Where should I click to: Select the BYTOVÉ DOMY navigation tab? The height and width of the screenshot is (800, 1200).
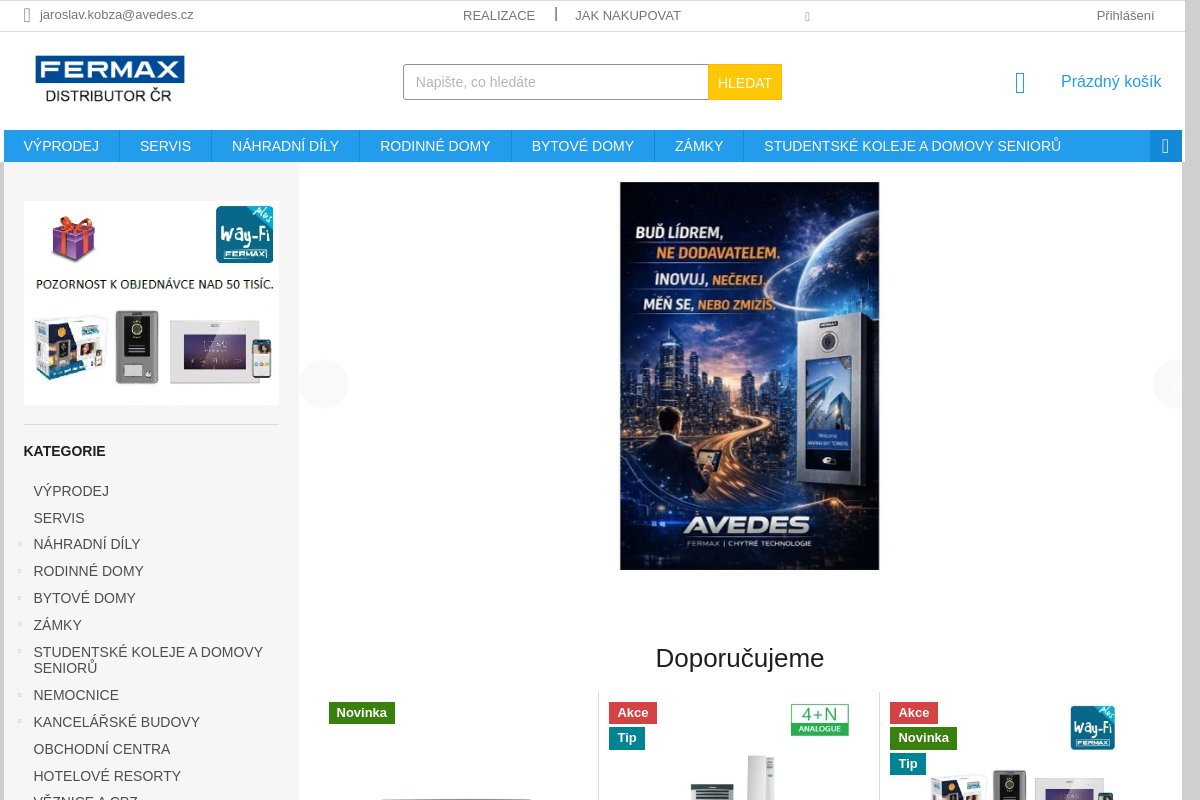click(582, 146)
